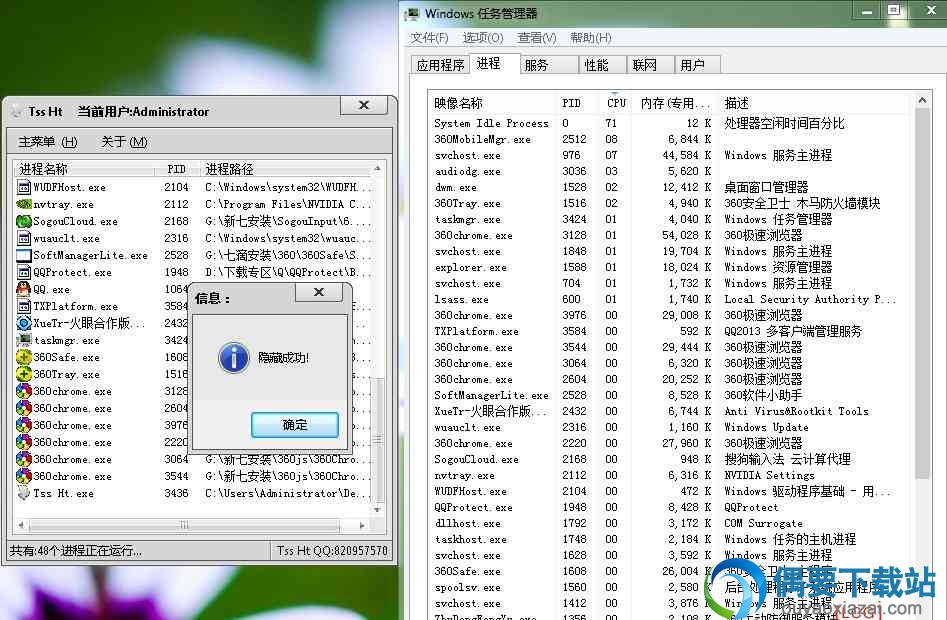Click the QQProtect.exe icon in Tss Ht

pos(24,272)
